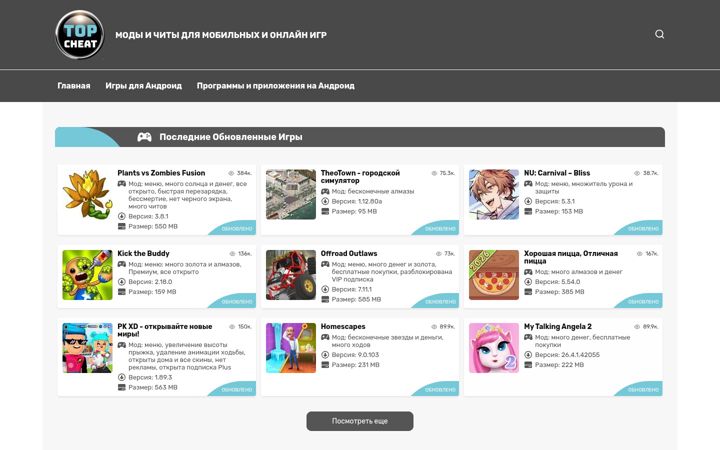The image size is (720, 450).
Task: Click eye views icon on PK XD card
Action: 232,326
